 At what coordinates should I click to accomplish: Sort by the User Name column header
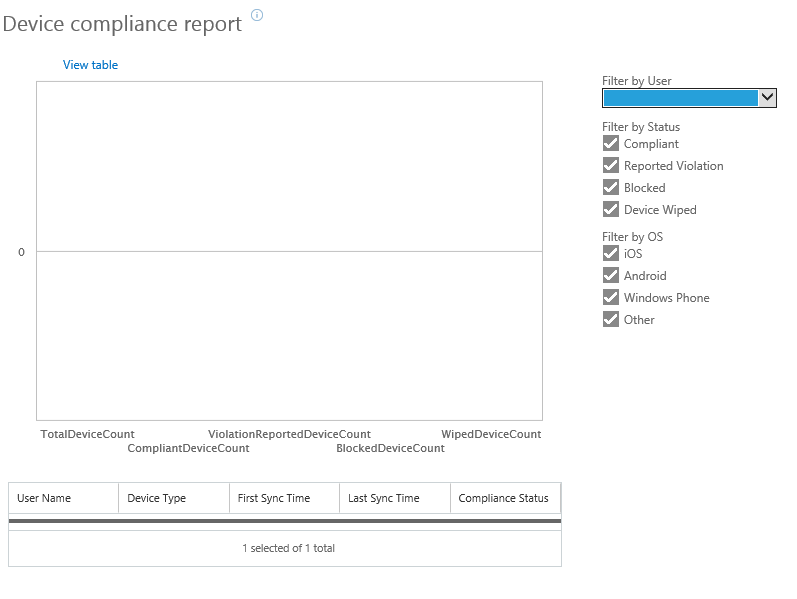[x=44, y=498]
